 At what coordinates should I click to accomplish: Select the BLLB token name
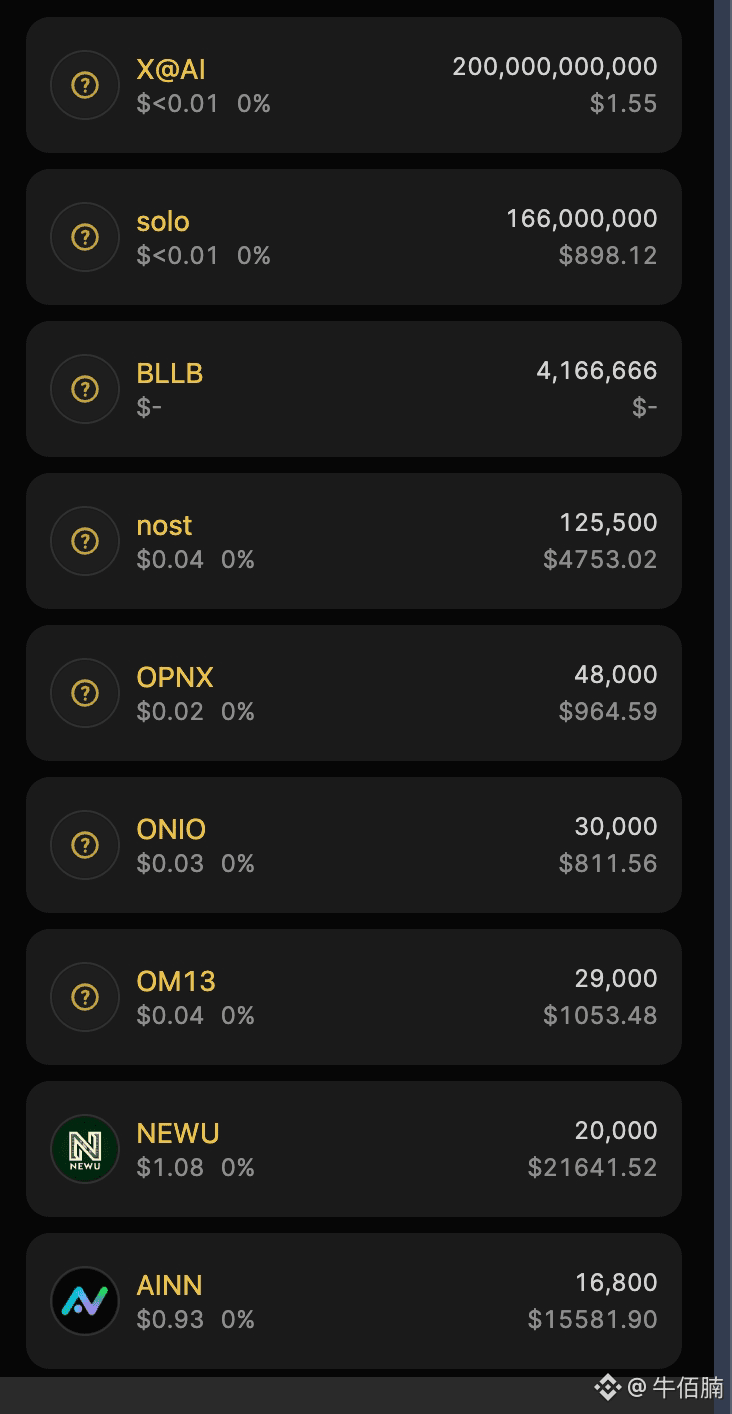(x=170, y=373)
